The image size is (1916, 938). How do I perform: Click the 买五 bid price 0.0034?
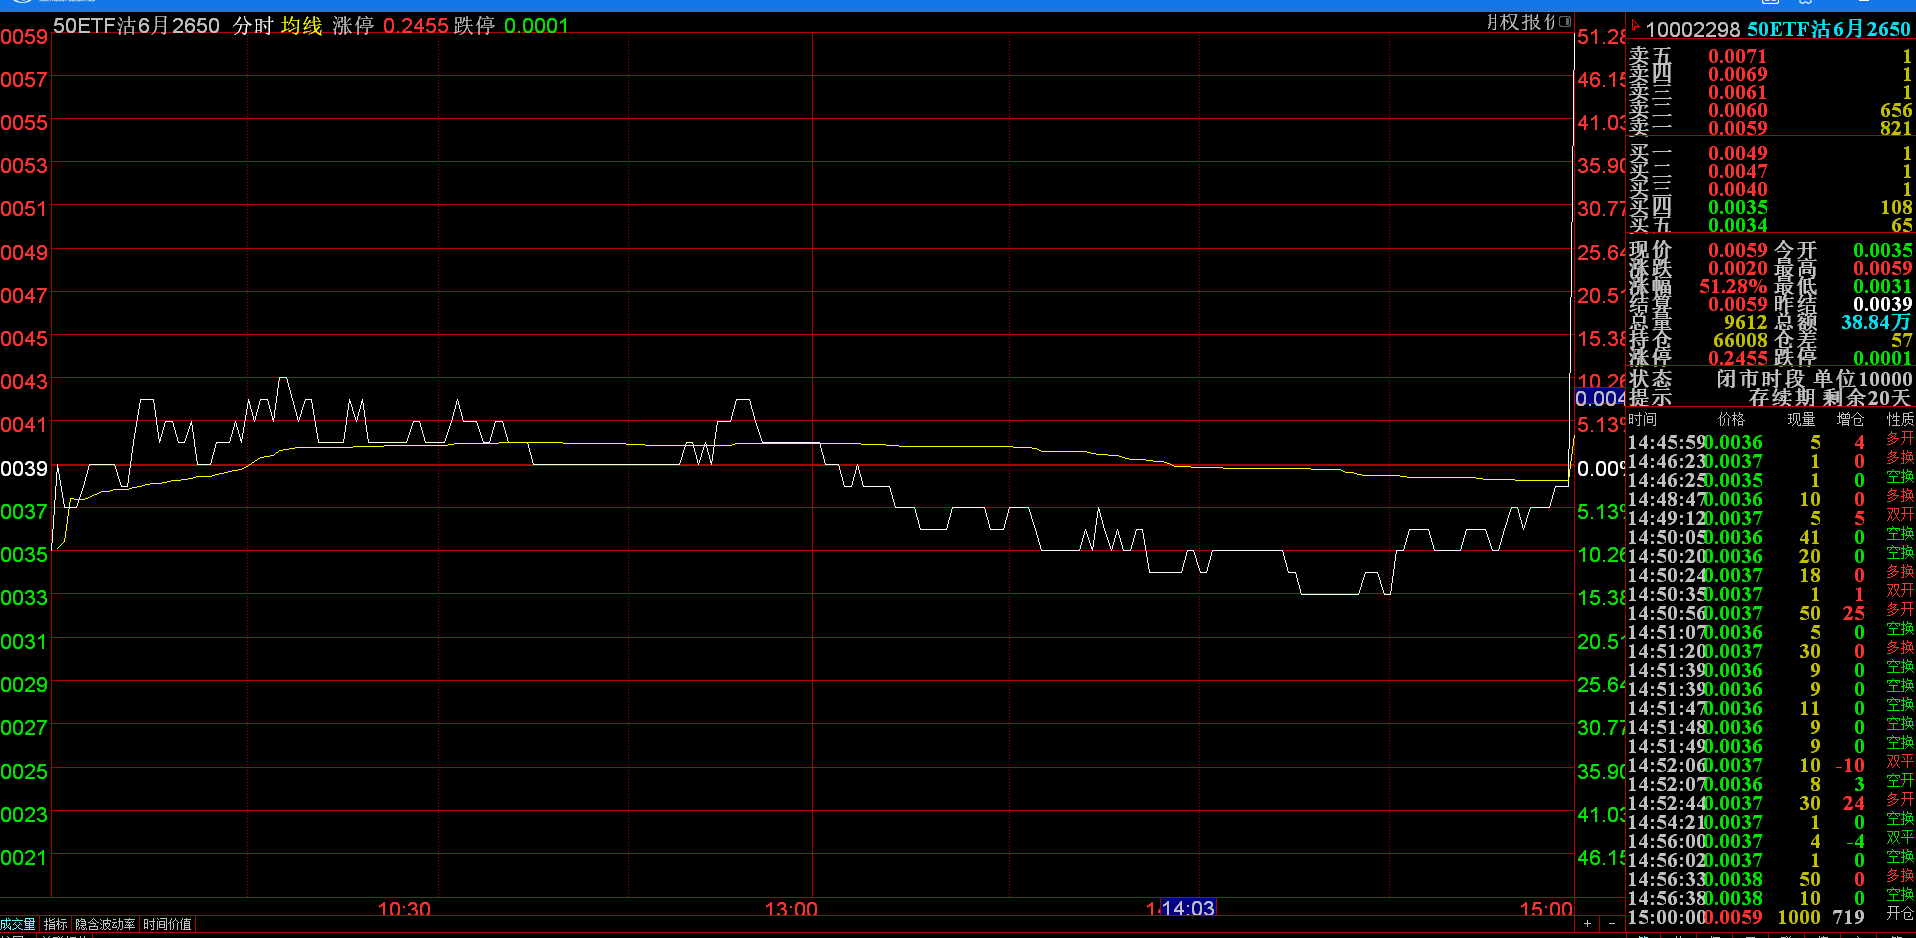[1737, 226]
